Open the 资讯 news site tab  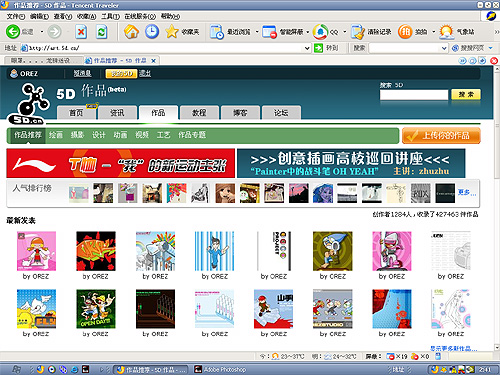117,113
